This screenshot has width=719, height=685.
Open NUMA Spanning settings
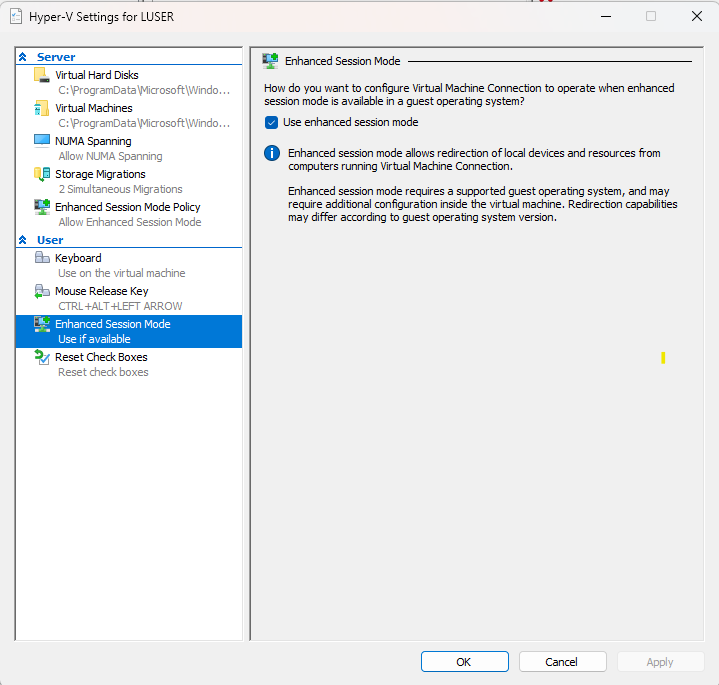[x=129, y=148]
